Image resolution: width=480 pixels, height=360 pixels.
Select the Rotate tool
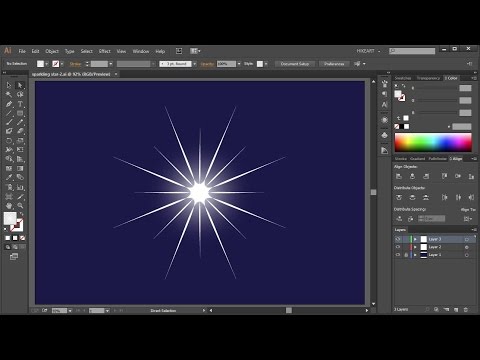(9, 140)
